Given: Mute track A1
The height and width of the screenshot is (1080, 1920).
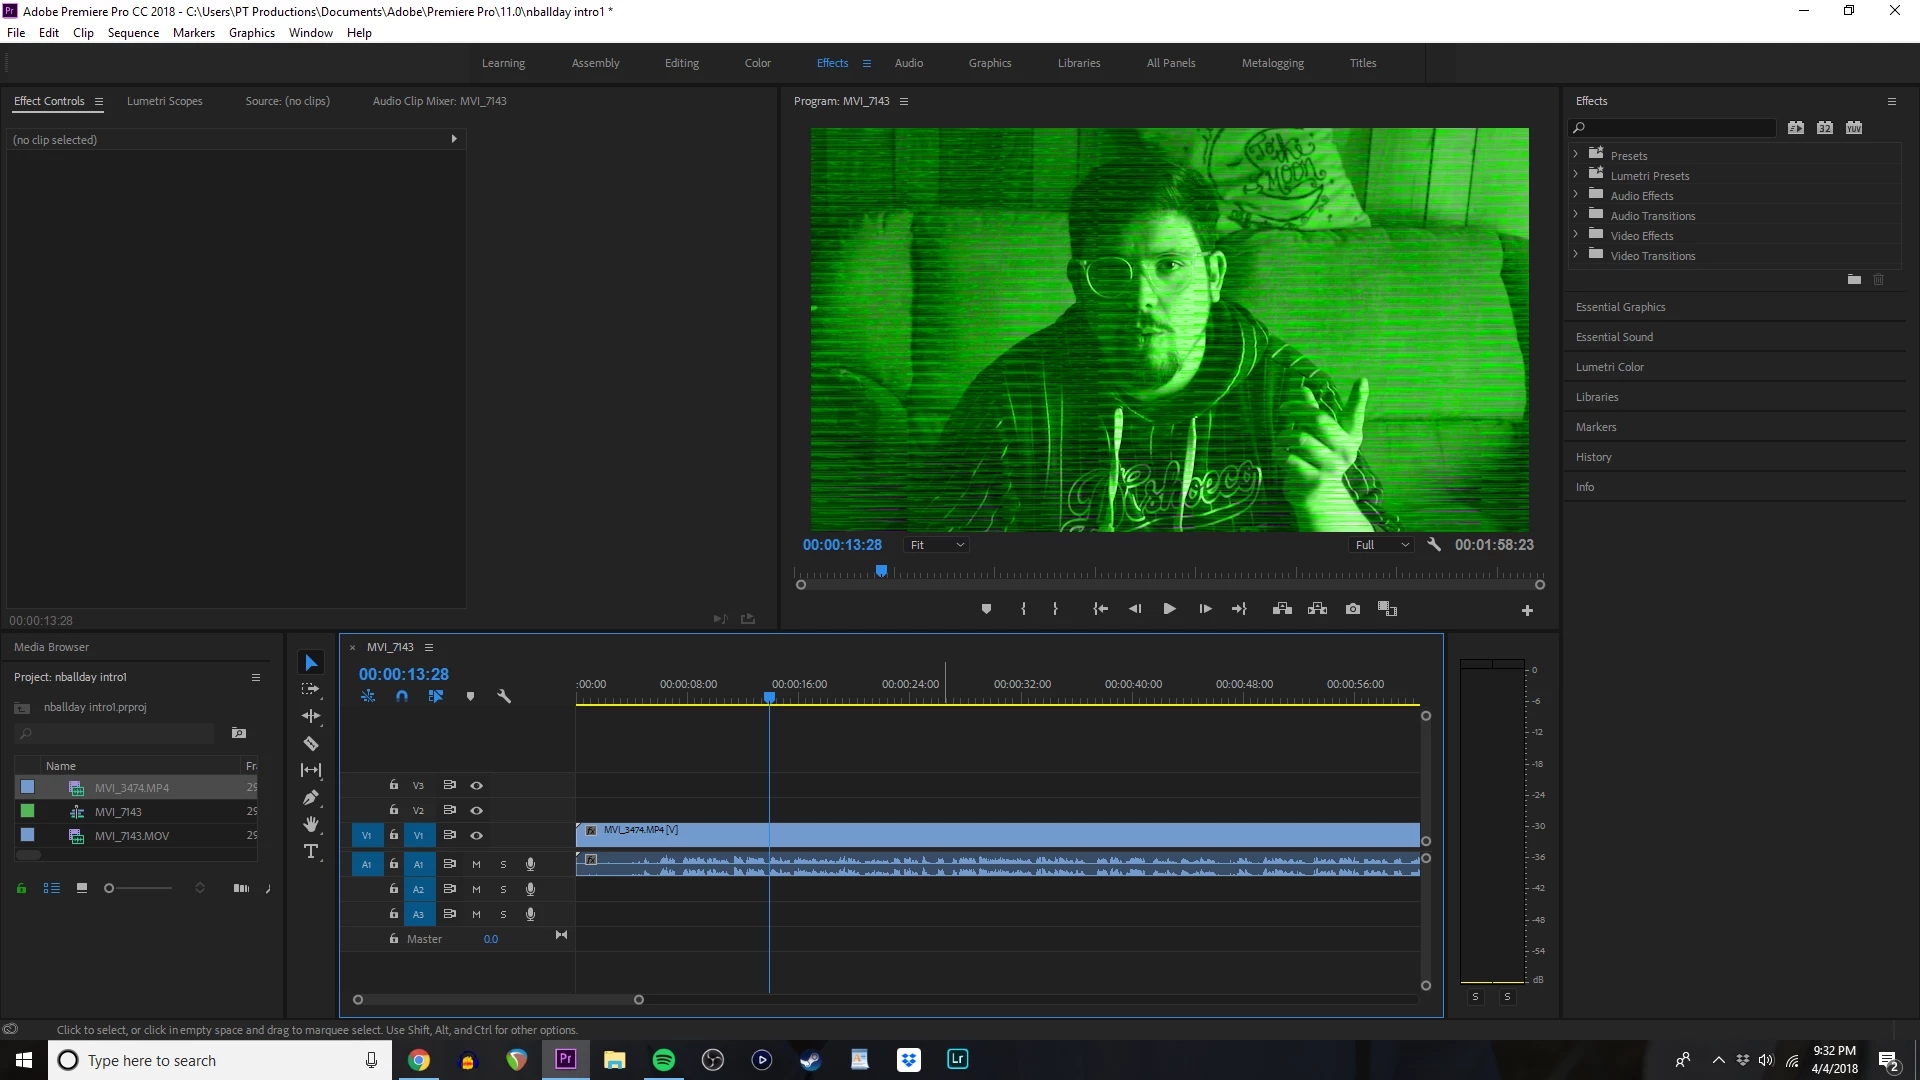Looking at the screenshot, I should tap(476, 864).
